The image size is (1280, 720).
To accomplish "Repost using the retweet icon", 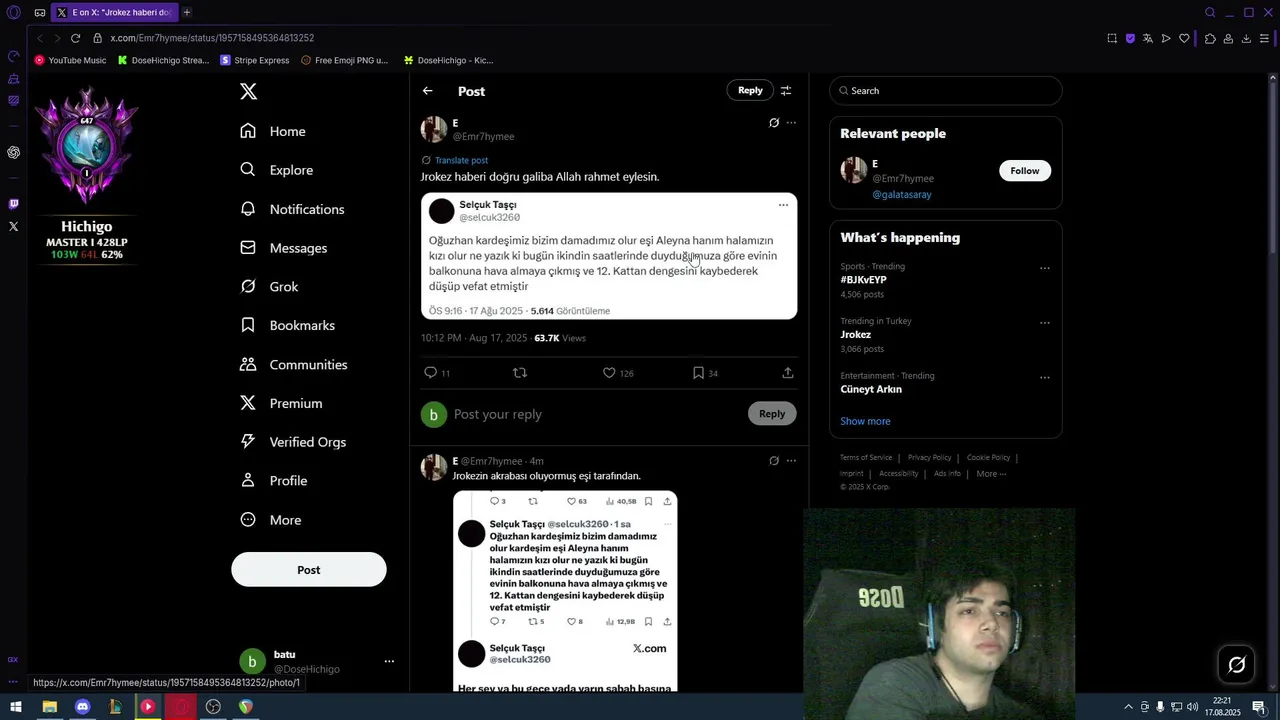I will pyautogui.click(x=520, y=373).
